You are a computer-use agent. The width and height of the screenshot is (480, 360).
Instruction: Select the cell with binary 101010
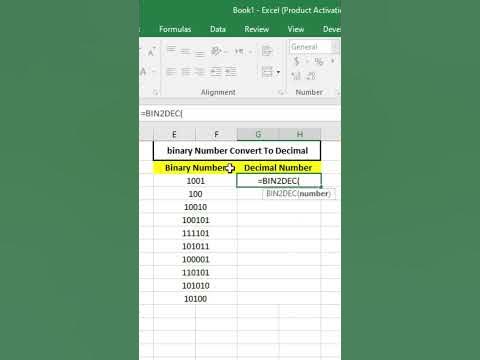click(195, 286)
